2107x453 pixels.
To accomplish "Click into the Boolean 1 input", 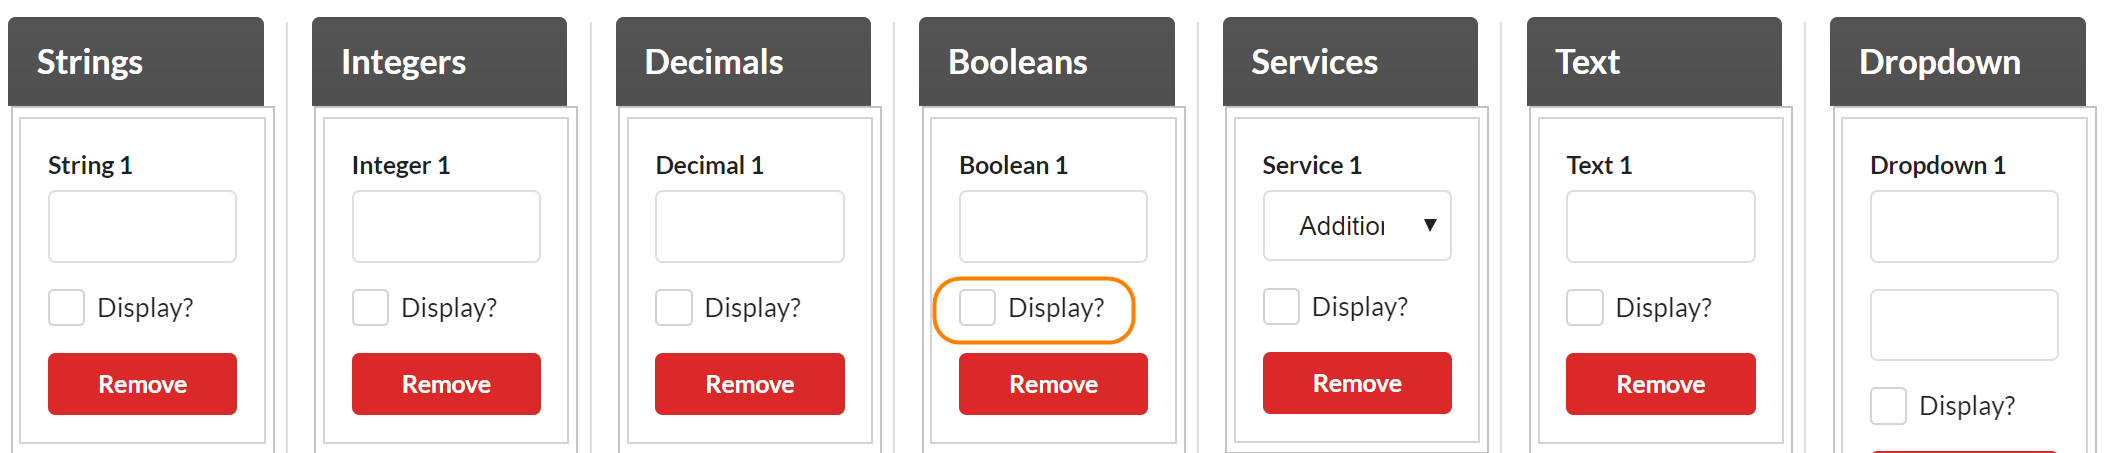I will [1053, 227].
